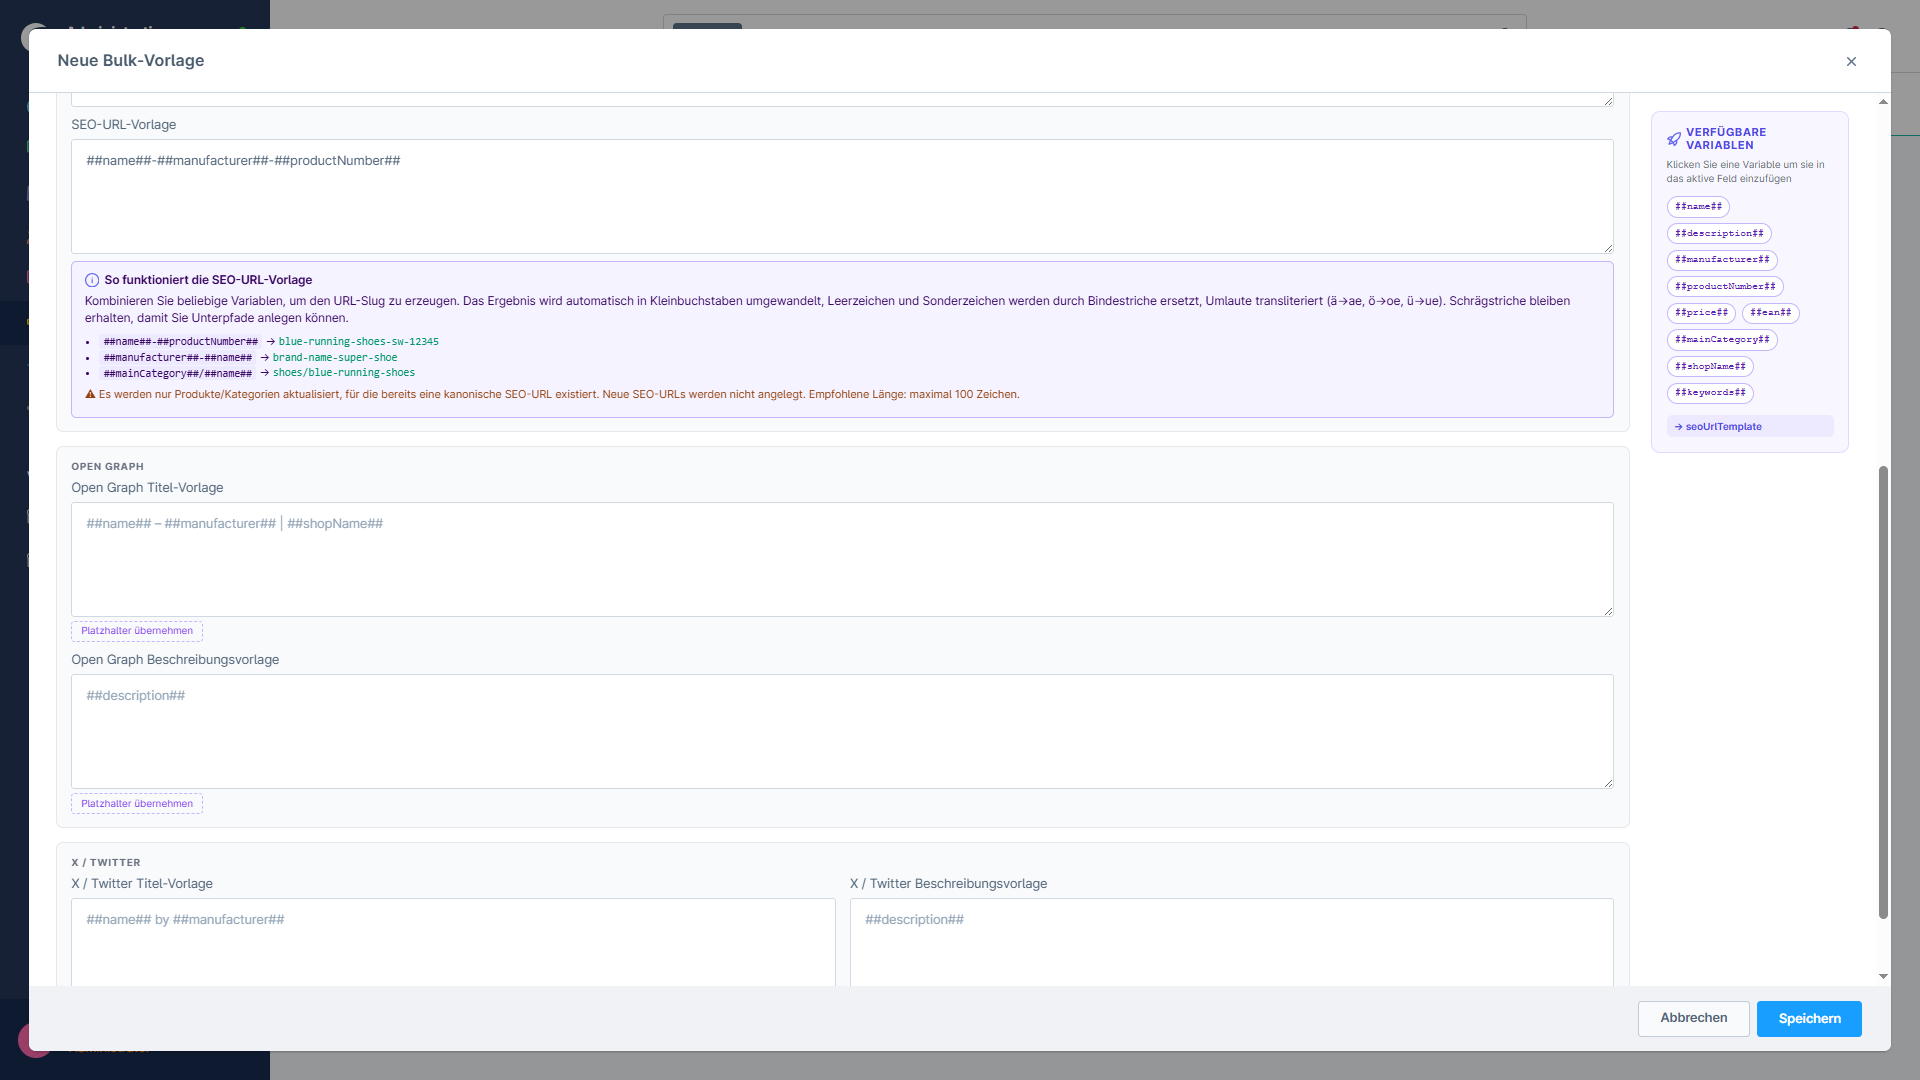Focus the X / Twitter Titel-Vorlage field
The height and width of the screenshot is (1080, 1920).
point(452,940)
